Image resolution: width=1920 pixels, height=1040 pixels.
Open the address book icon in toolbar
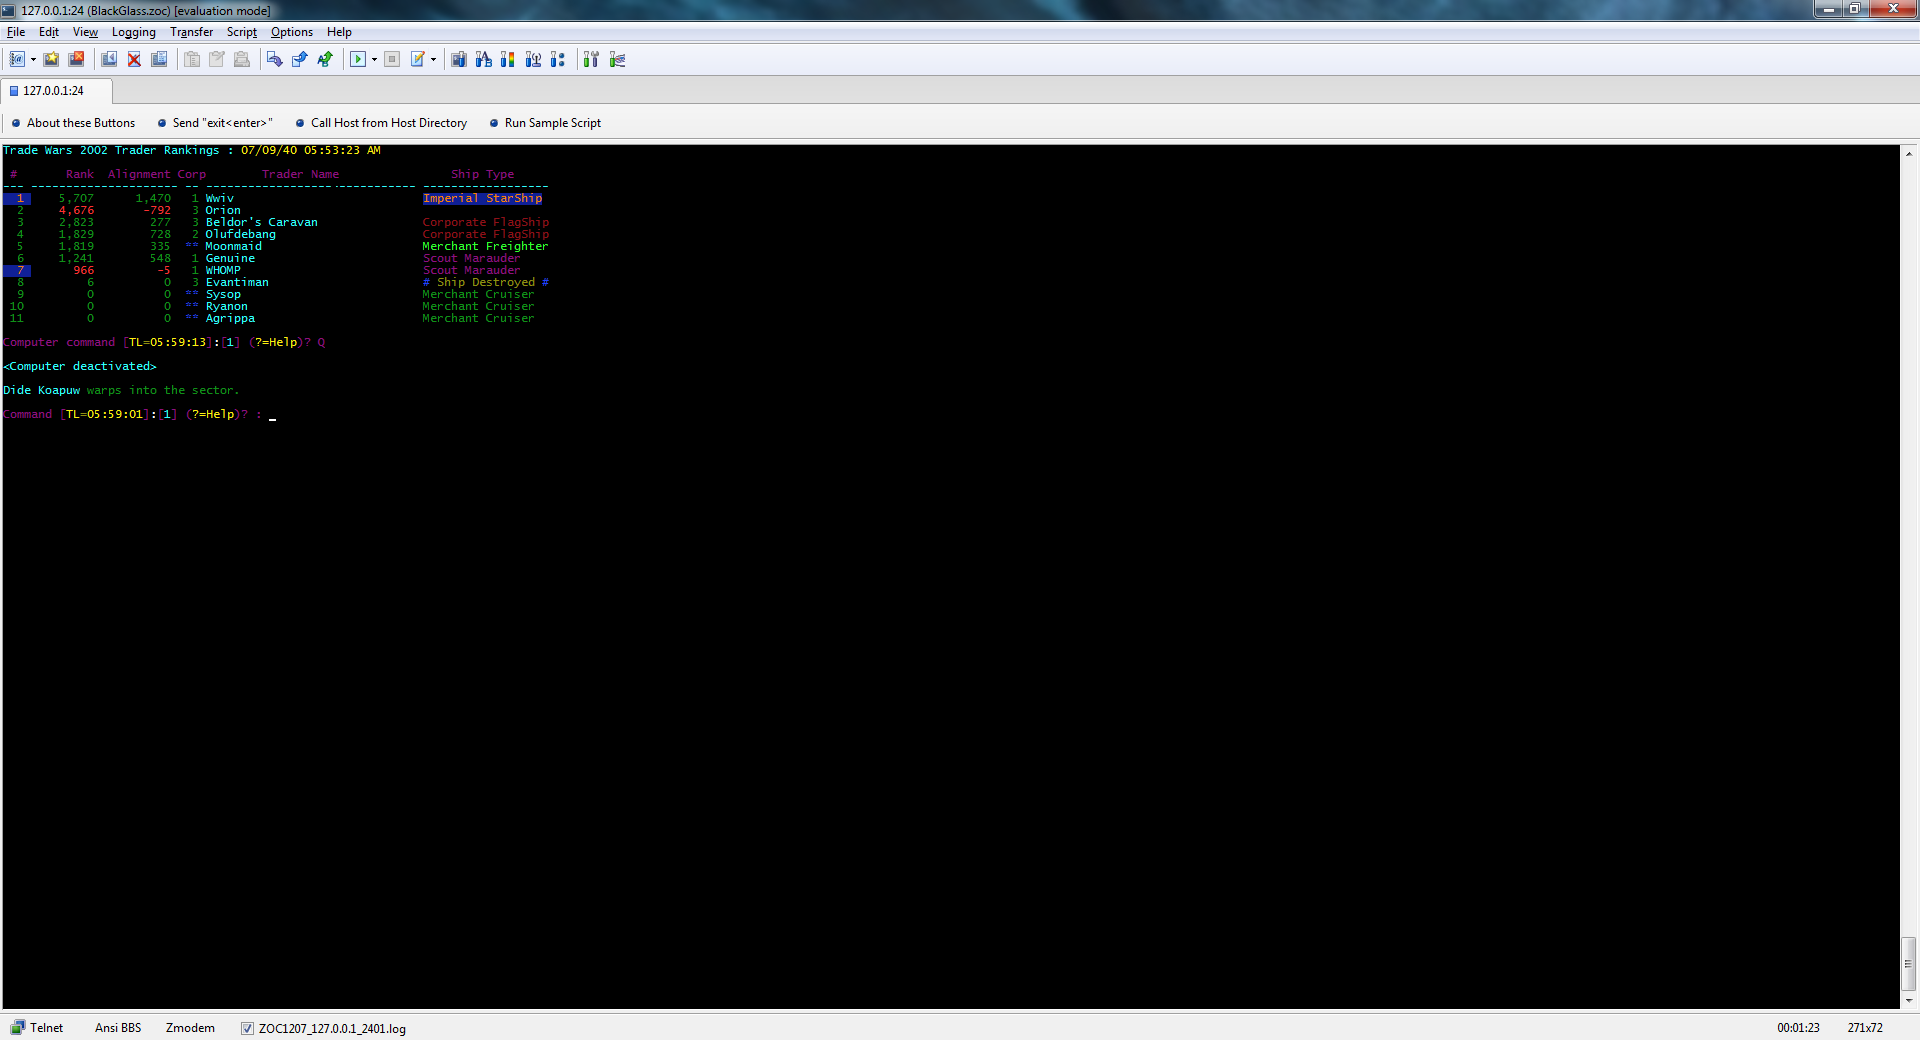(17, 60)
